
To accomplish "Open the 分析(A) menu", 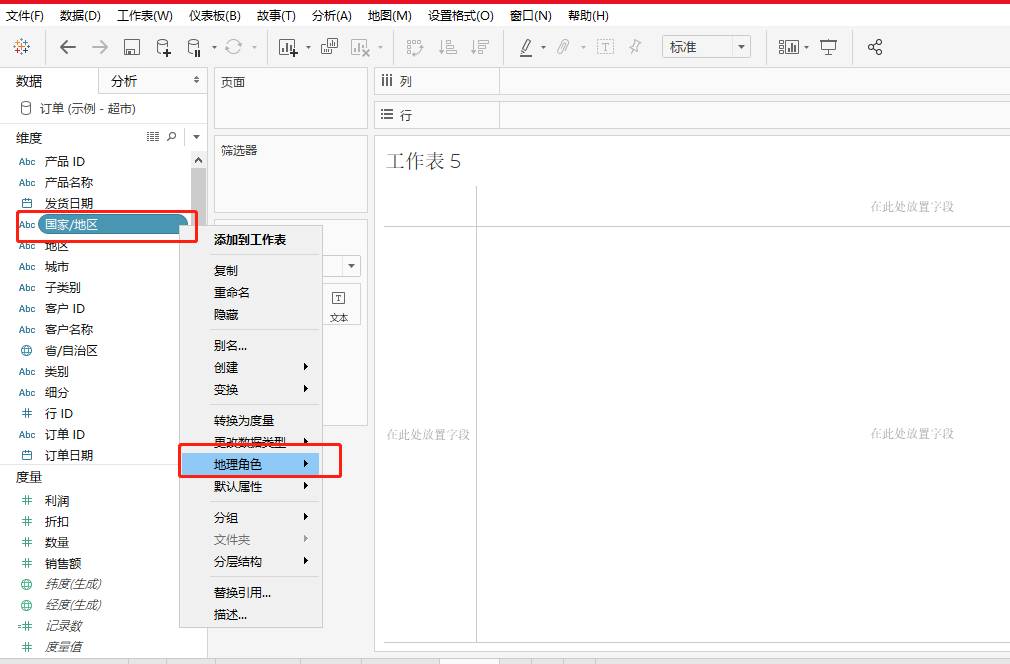I will [x=332, y=15].
